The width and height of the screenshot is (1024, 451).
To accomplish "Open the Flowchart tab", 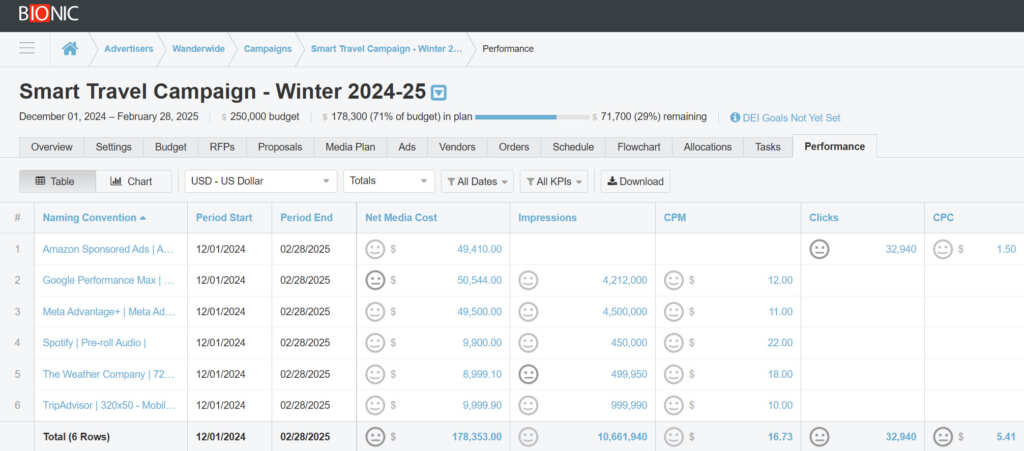I will click(x=639, y=147).
